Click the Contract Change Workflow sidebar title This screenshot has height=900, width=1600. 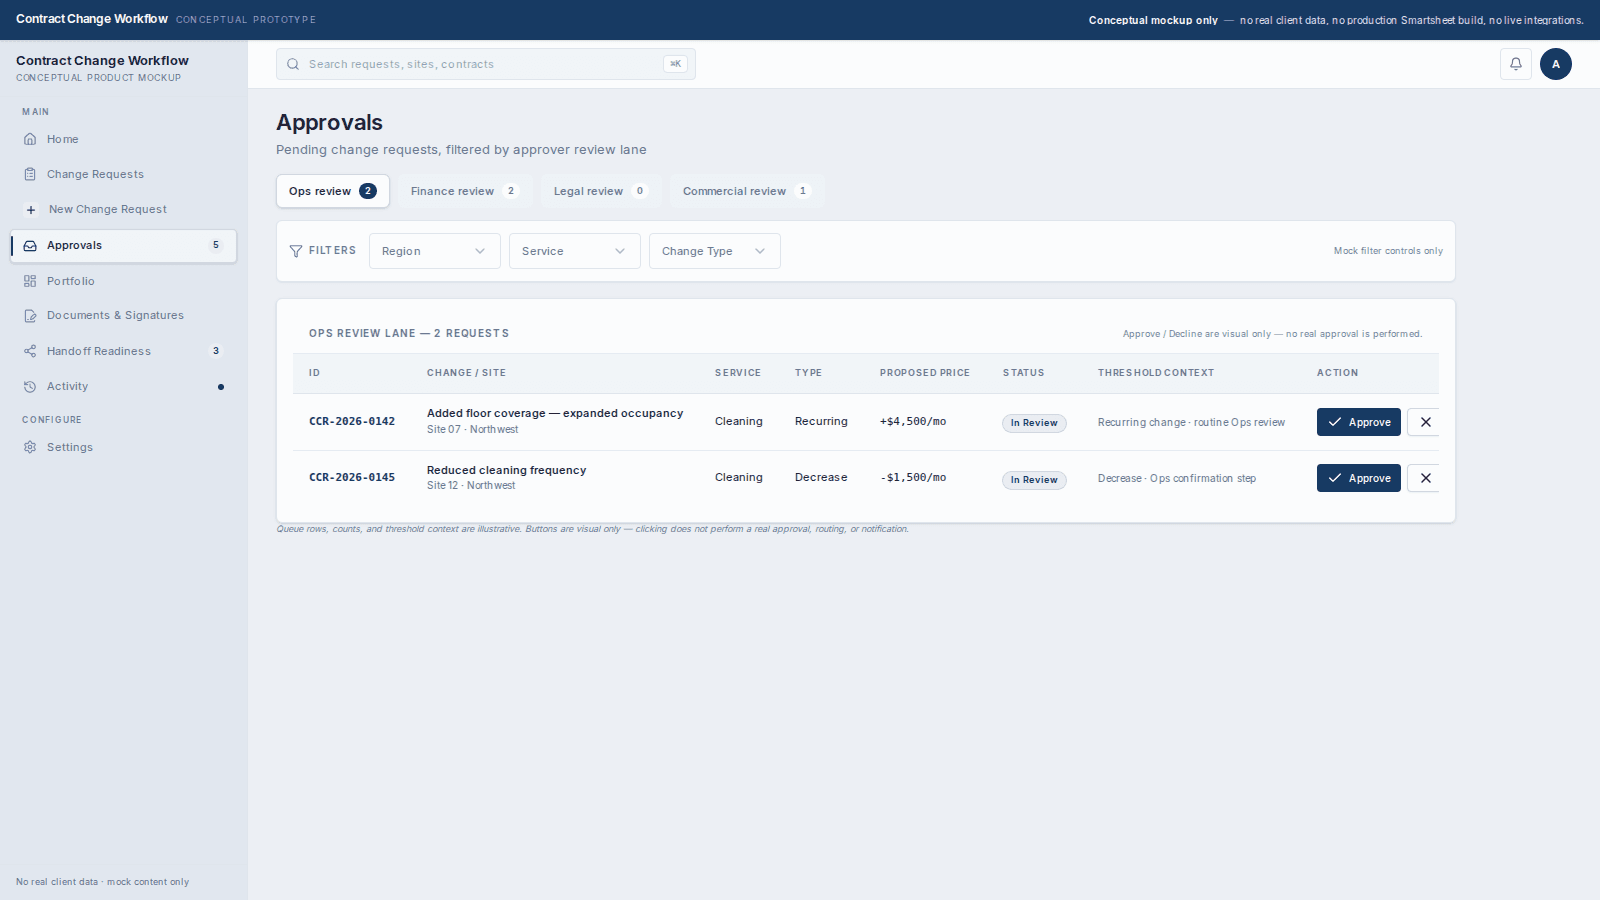click(102, 61)
